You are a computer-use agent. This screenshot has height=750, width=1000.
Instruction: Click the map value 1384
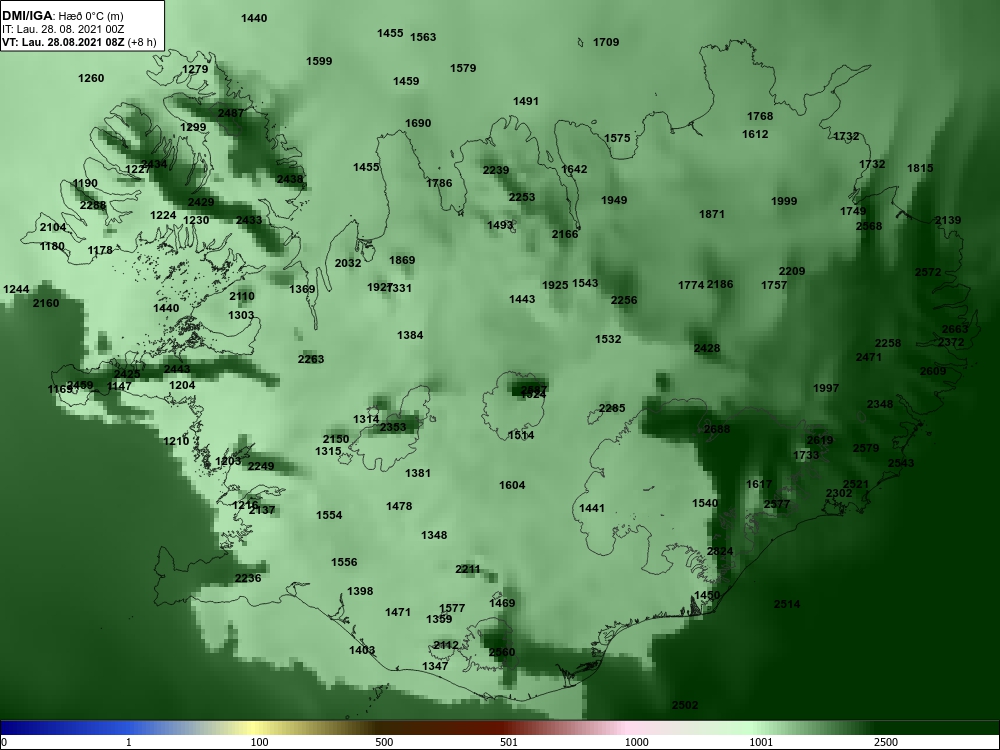tap(409, 335)
